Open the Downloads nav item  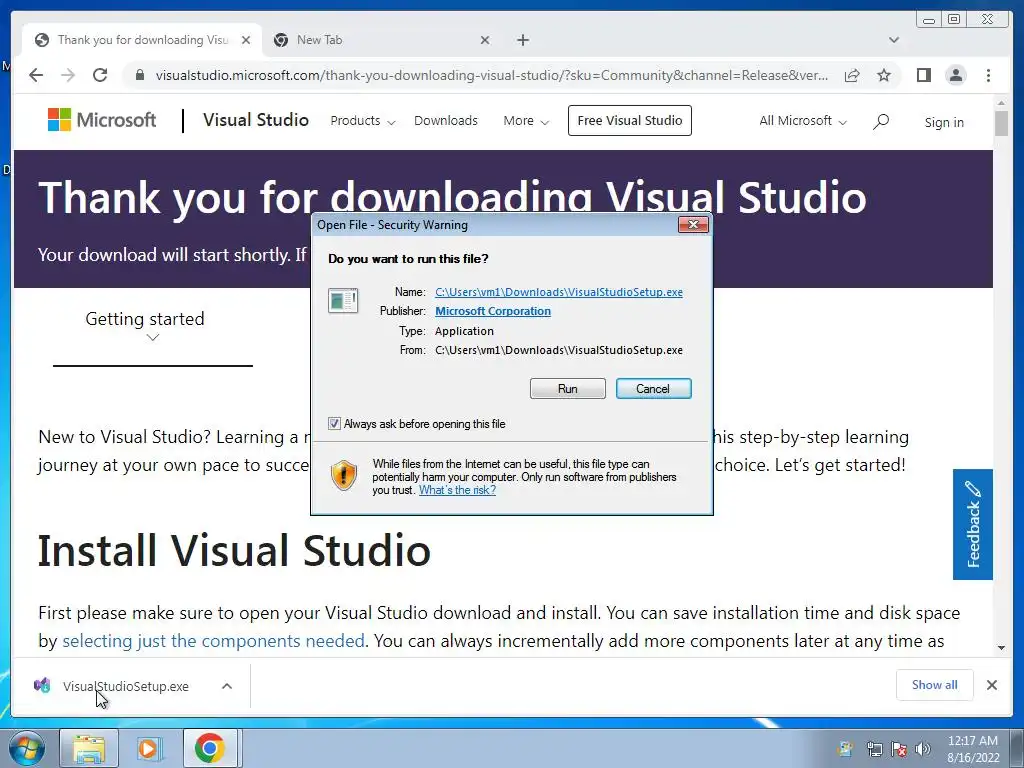(445, 121)
